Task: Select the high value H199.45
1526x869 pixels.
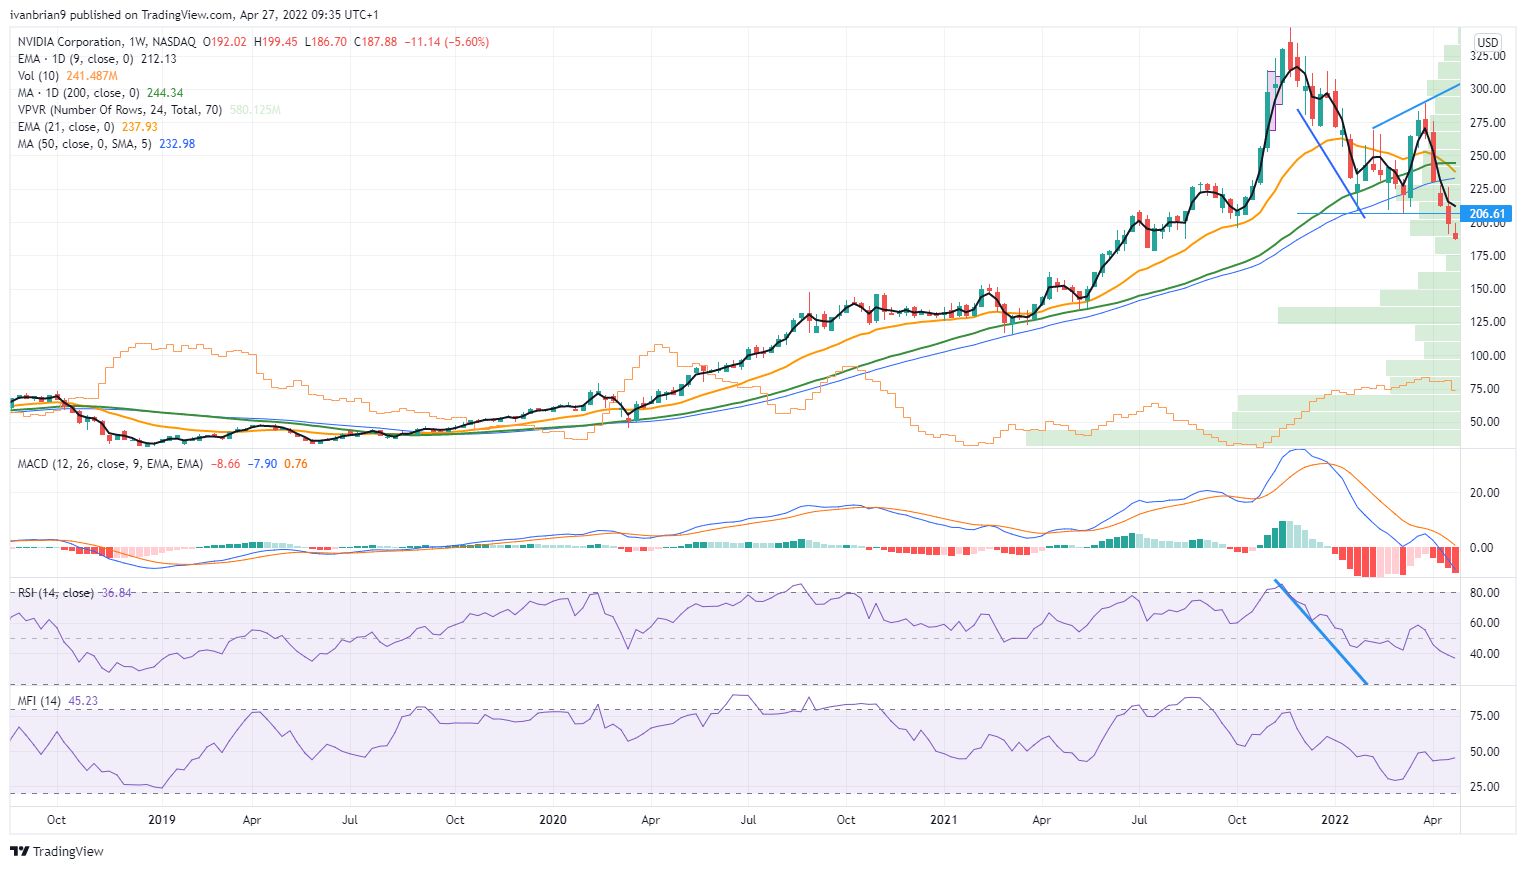Action: coord(276,42)
